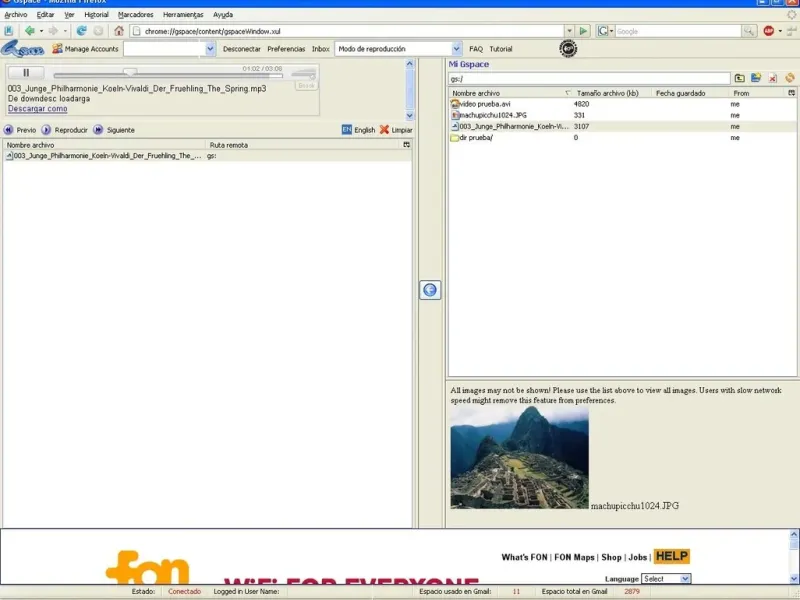The image size is (800, 600).
Task: Click the Gspace logo in the toolbar
Action: tap(22, 49)
